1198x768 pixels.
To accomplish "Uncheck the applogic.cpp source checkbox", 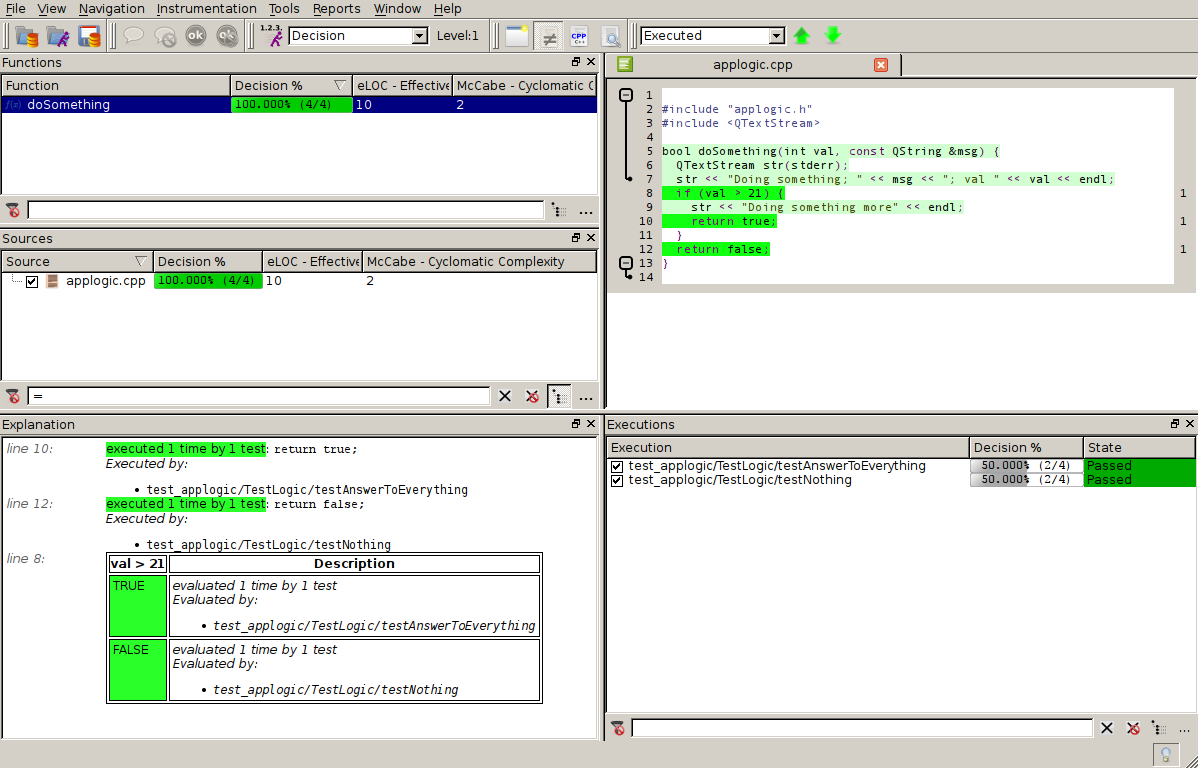I will pos(31,281).
